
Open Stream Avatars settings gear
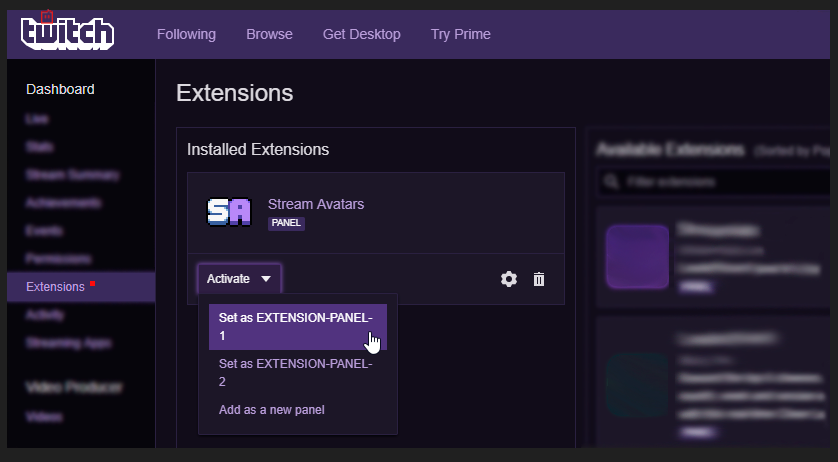(509, 279)
